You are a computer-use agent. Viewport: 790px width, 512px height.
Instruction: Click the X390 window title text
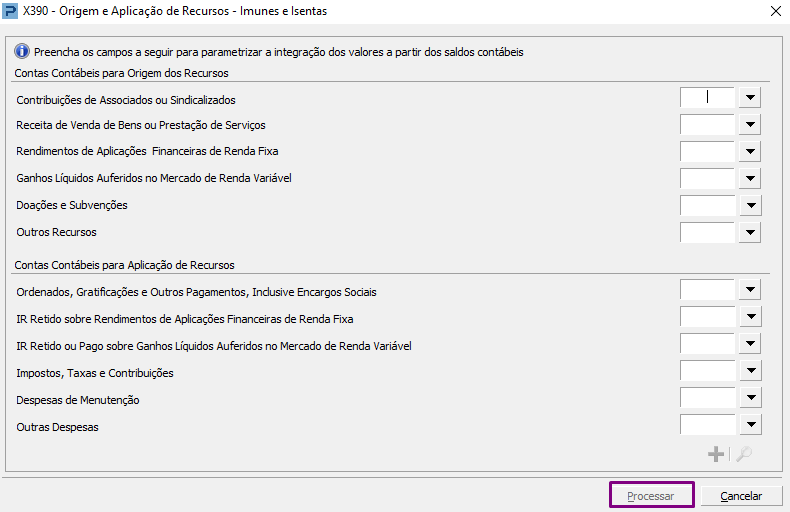pos(175,11)
